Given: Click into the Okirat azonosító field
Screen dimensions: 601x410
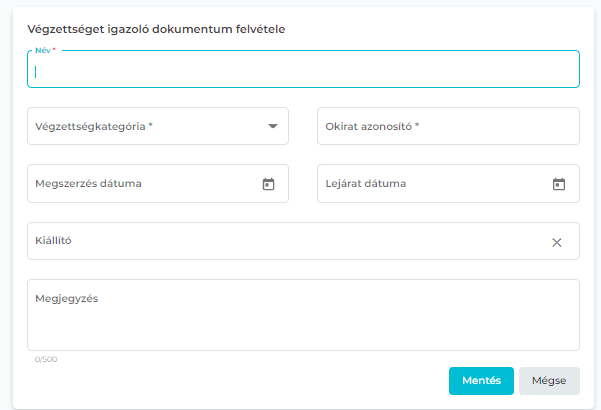Looking at the screenshot, I should click(x=448, y=127).
